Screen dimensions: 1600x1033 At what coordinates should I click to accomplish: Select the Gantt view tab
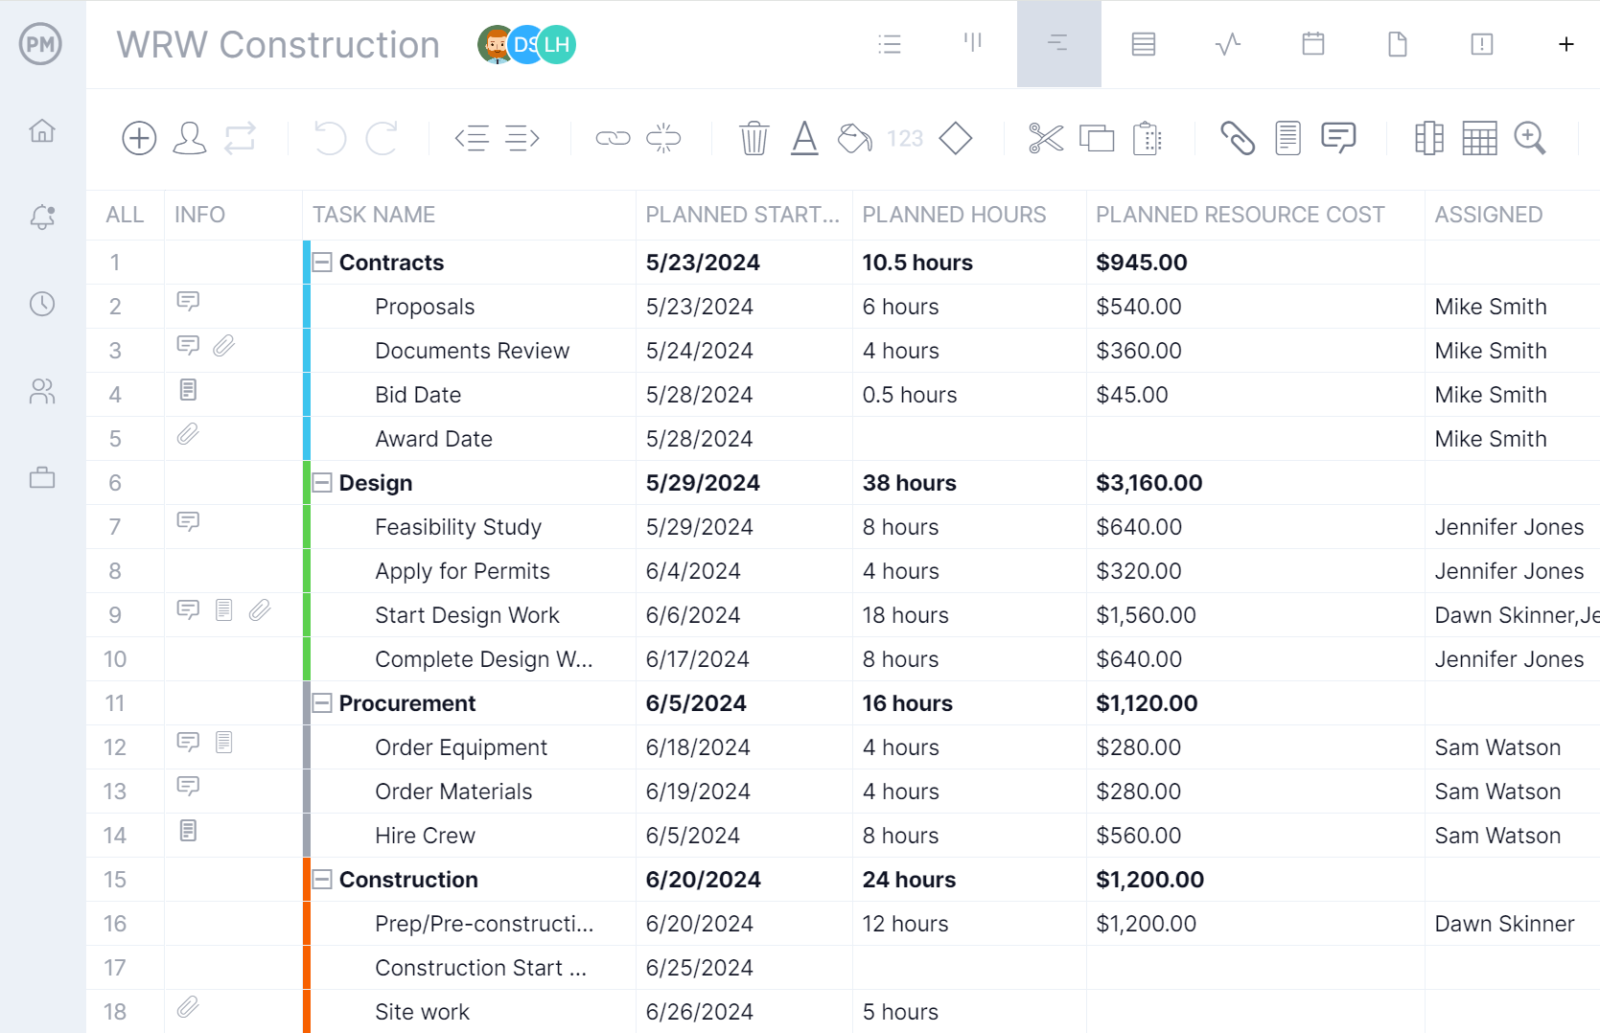(x=1058, y=43)
